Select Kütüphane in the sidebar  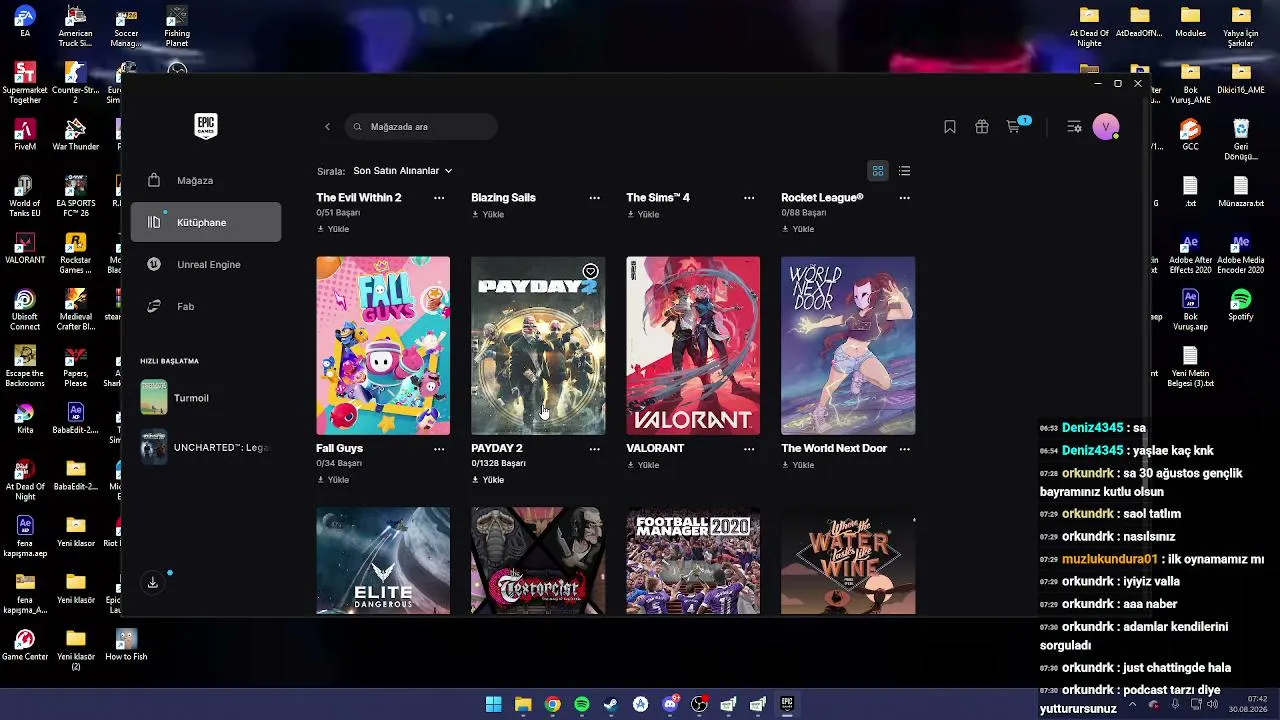tap(206, 222)
